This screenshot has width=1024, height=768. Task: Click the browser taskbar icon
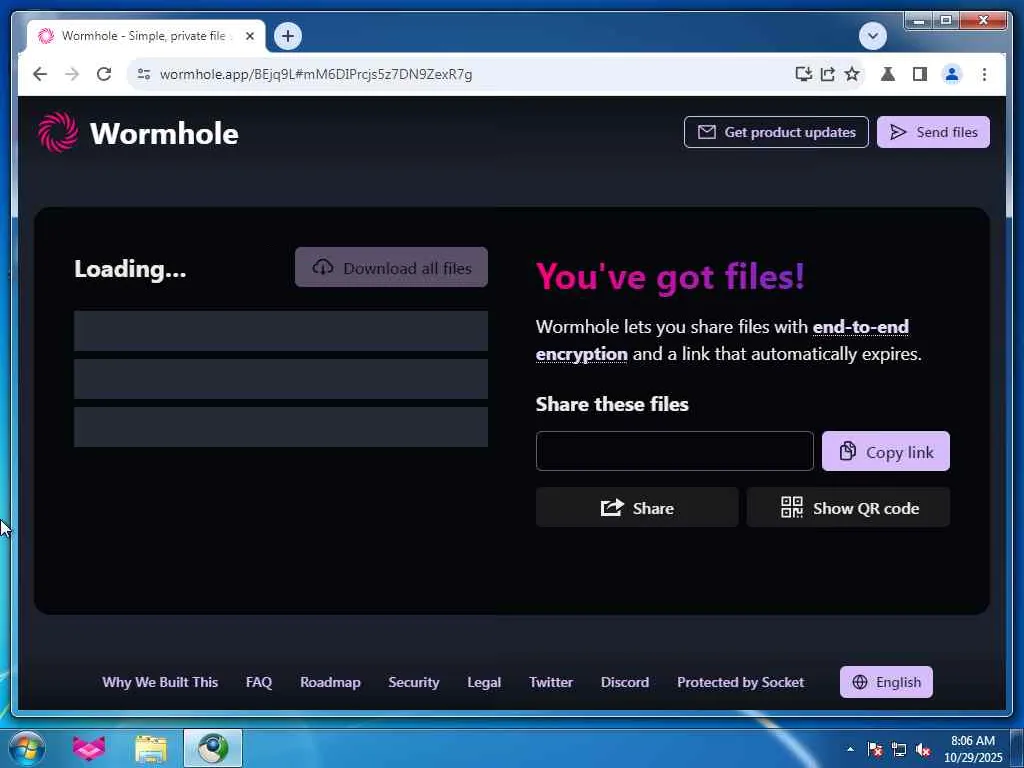tap(213, 748)
